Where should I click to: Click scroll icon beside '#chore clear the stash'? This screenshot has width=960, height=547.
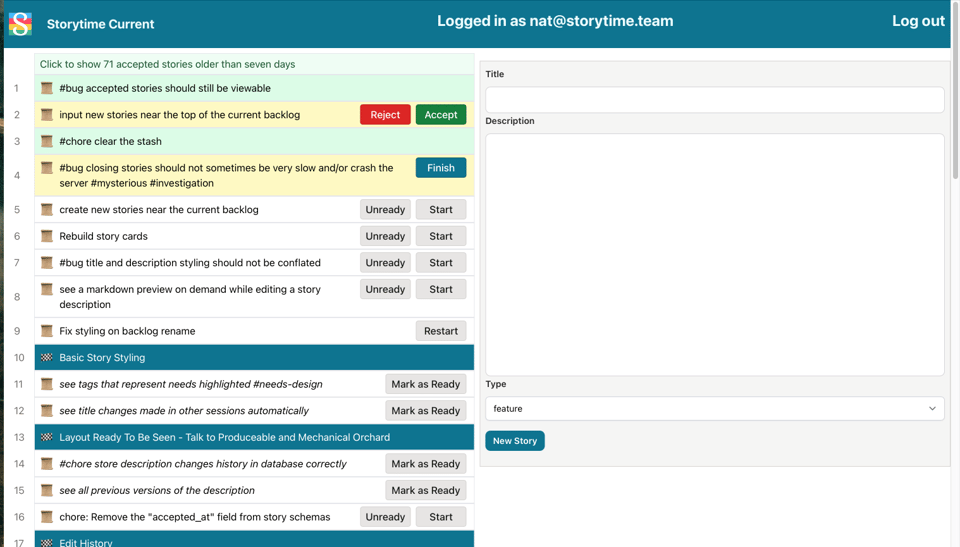pyautogui.click(x=47, y=141)
